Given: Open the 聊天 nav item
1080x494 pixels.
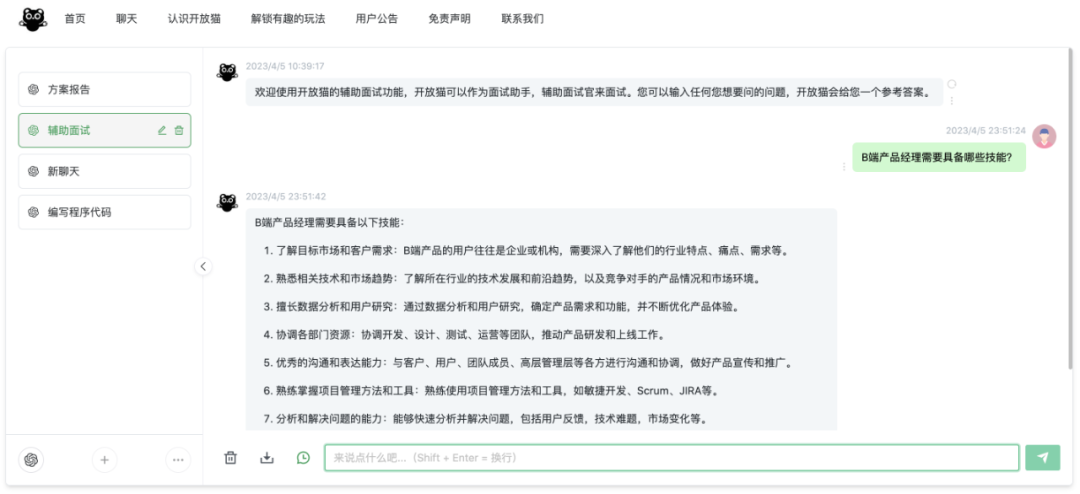Looking at the screenshot, I should coord(127,19).
